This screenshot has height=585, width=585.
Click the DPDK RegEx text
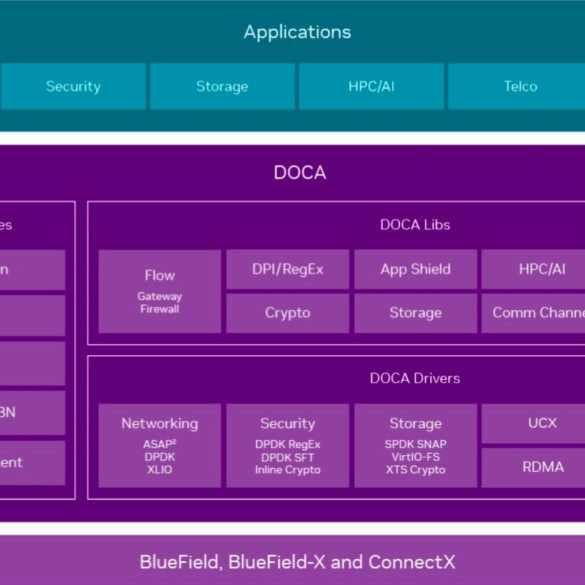click(x=288, y=444)
